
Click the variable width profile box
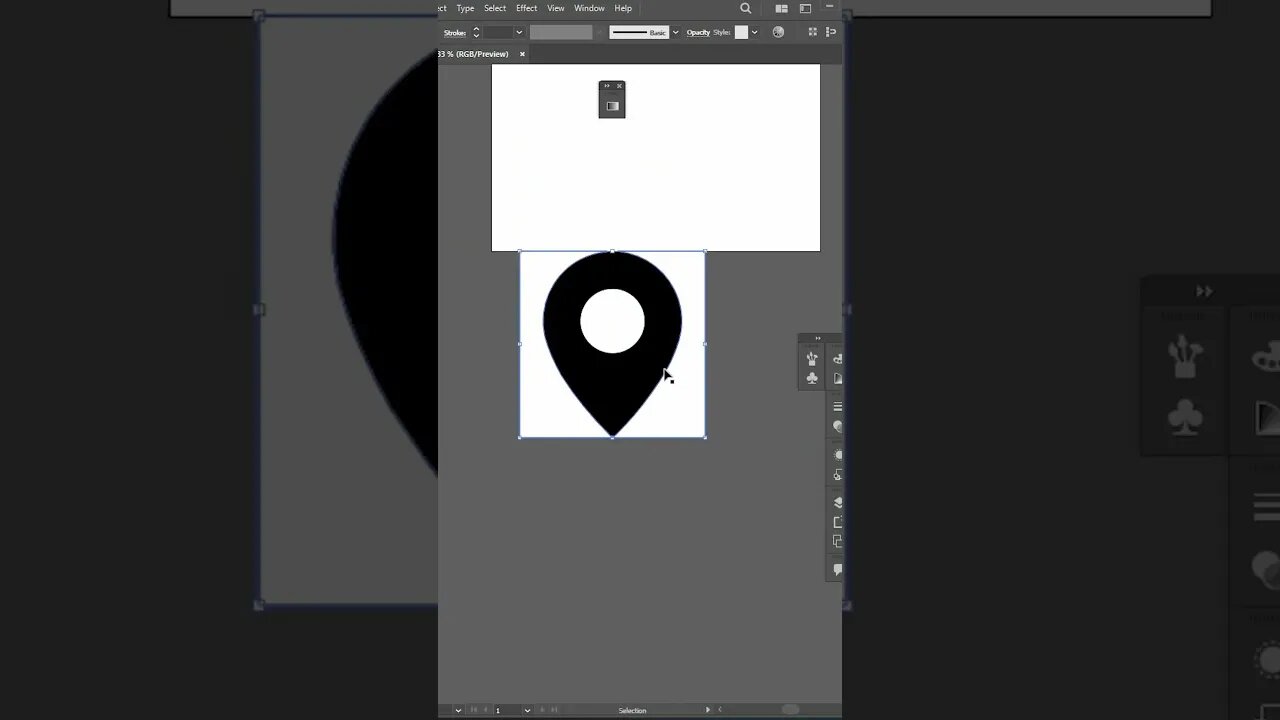point(561,32)
